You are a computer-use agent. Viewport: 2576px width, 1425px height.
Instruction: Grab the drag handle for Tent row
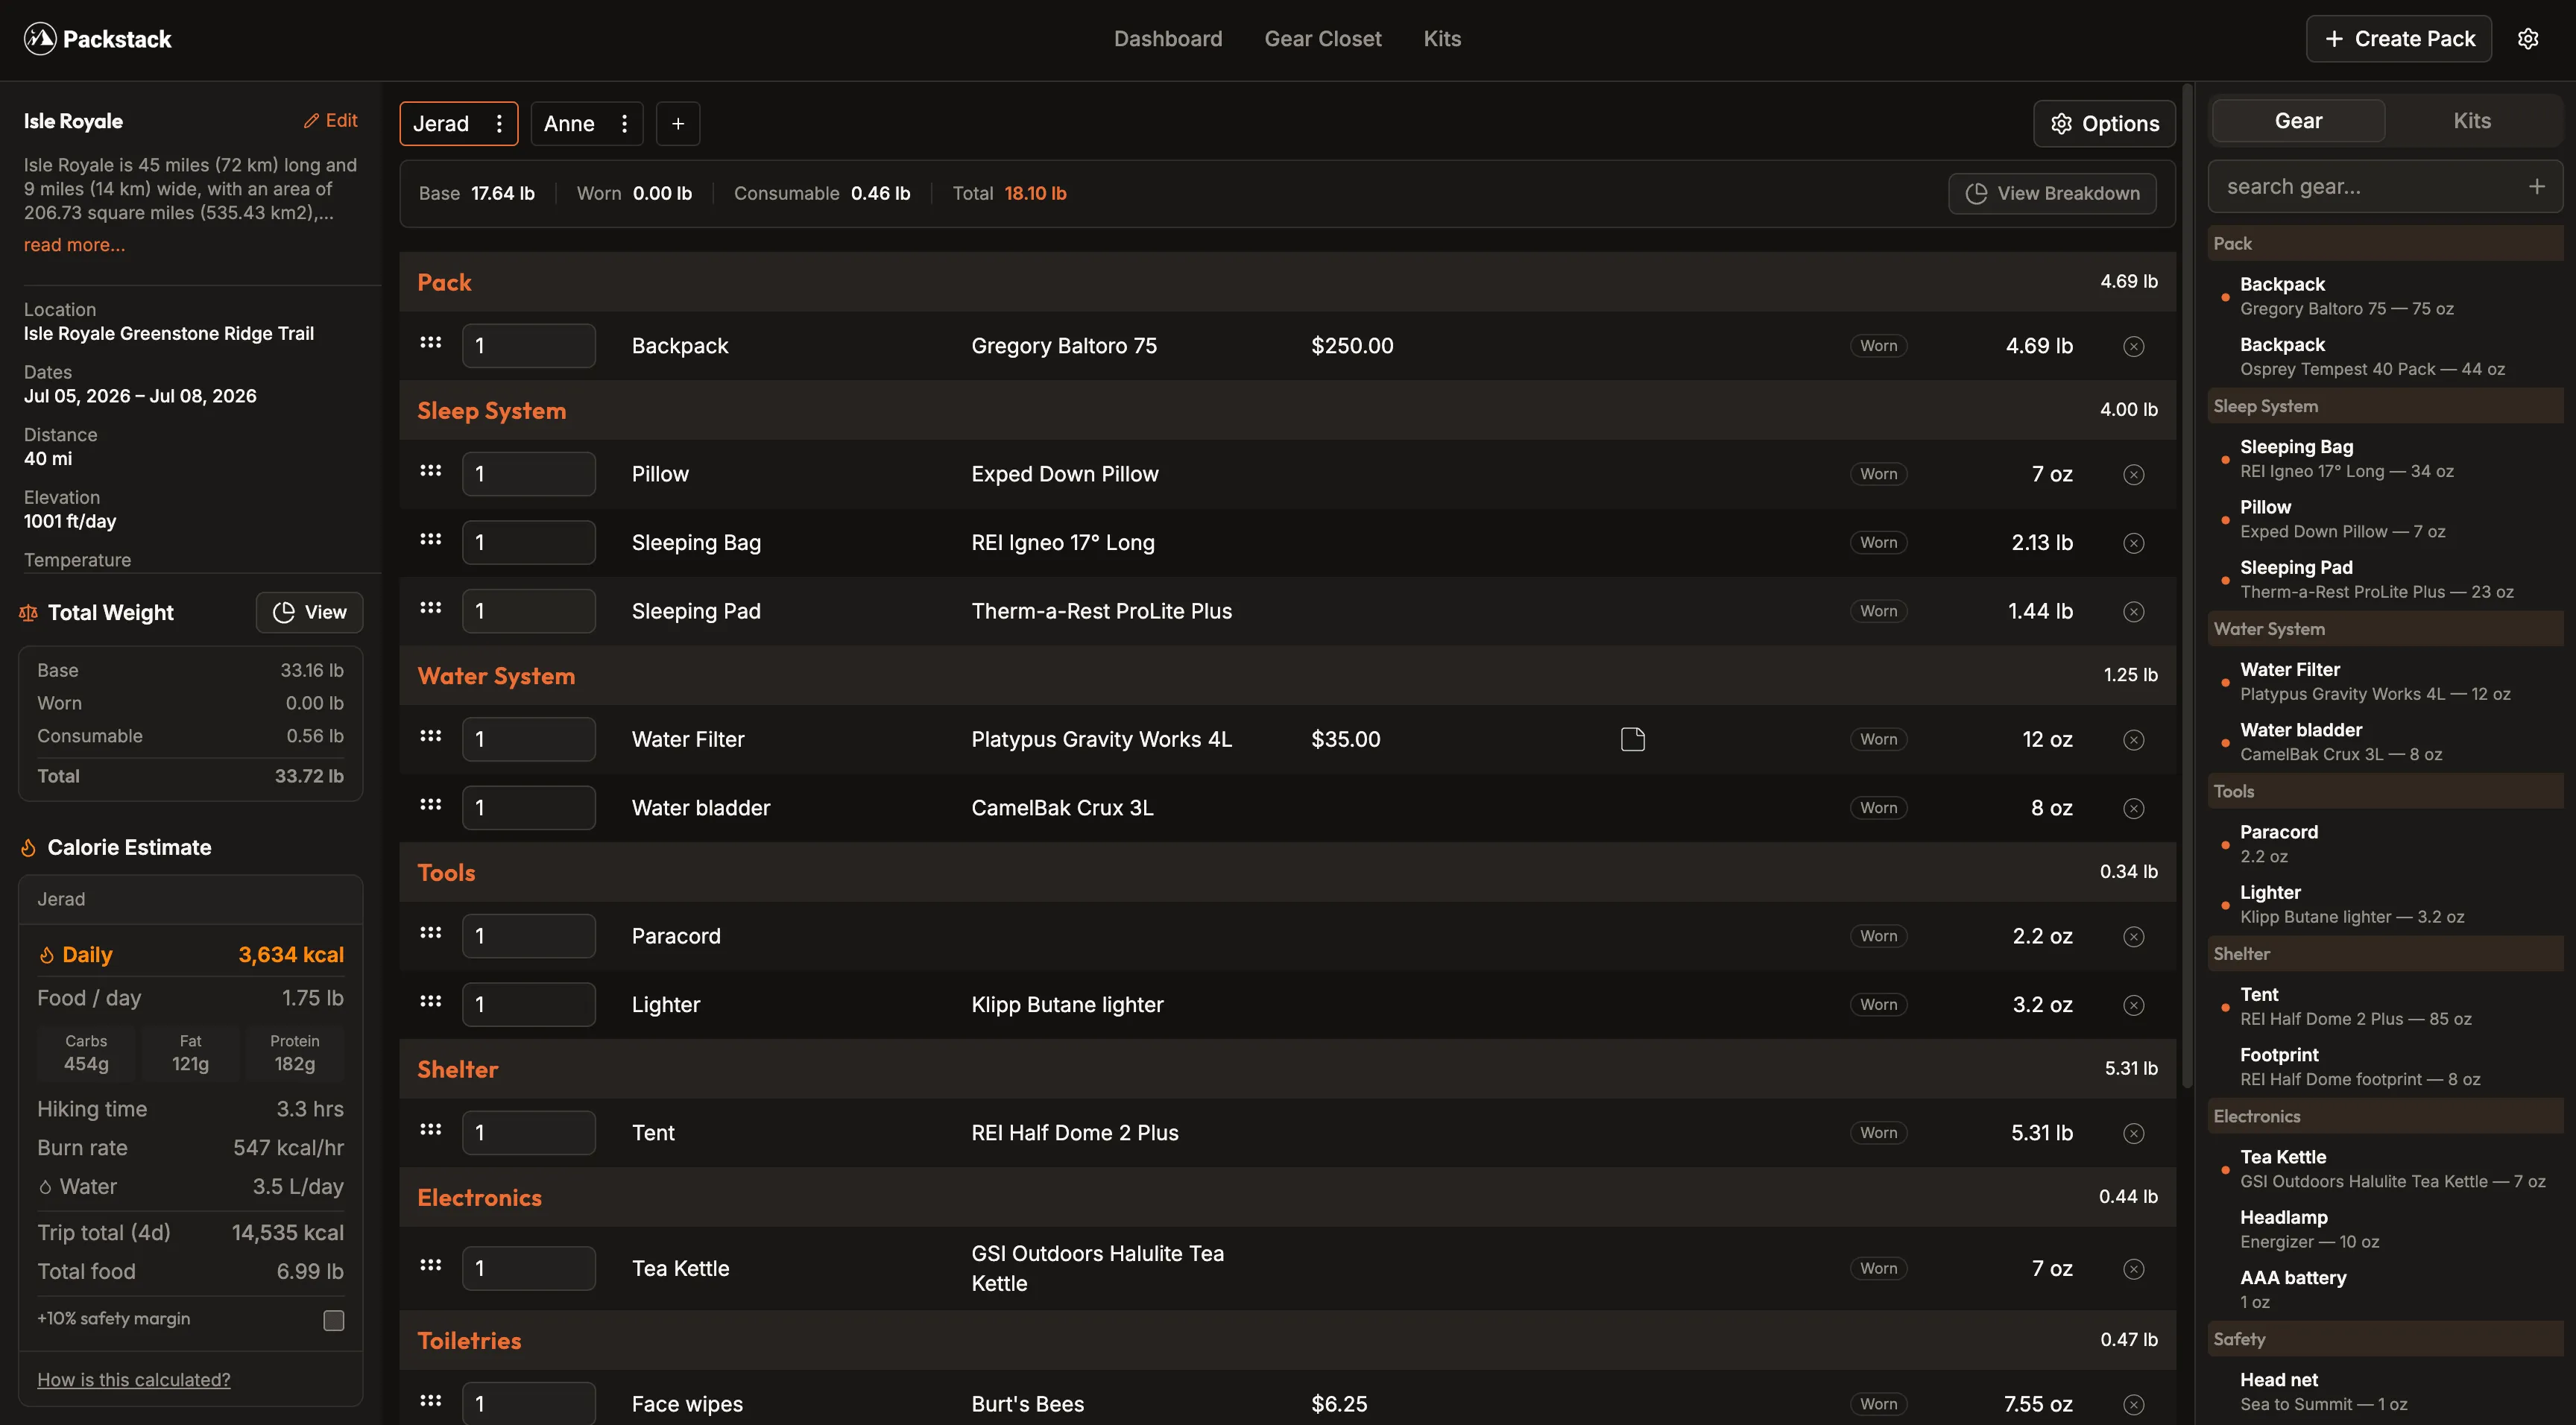tap(431, 1130)
